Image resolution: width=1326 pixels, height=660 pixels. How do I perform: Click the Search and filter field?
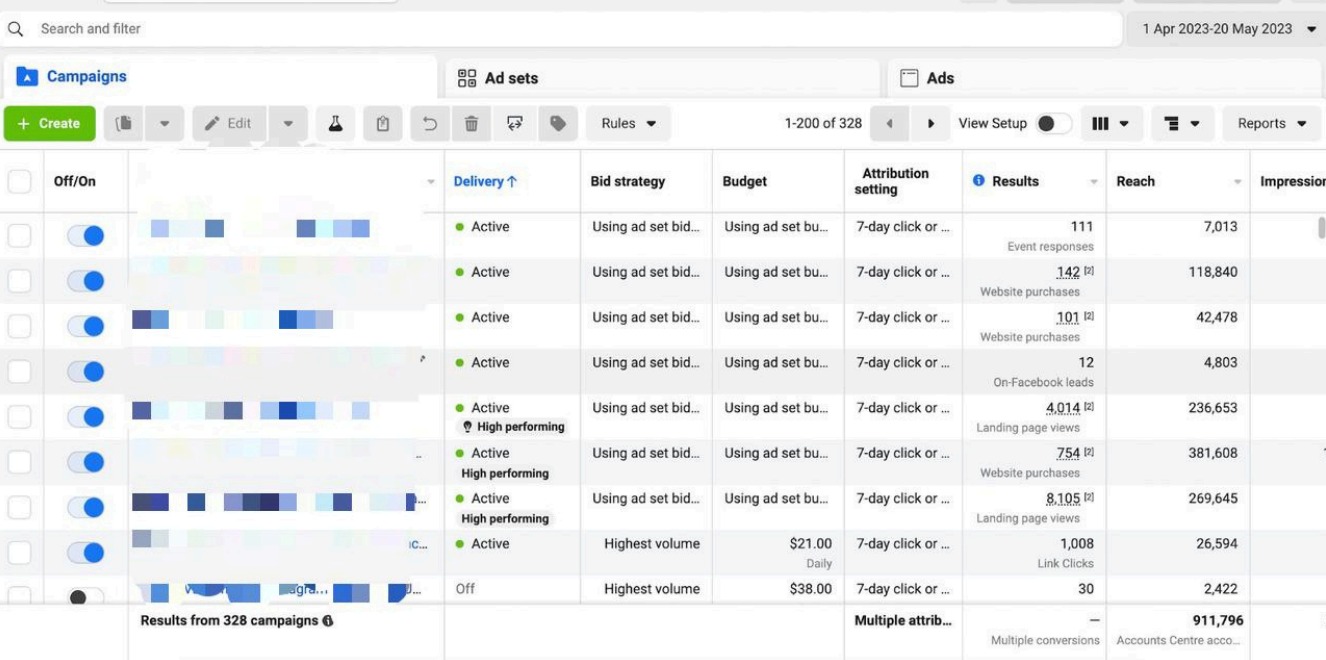click(560, 29)
